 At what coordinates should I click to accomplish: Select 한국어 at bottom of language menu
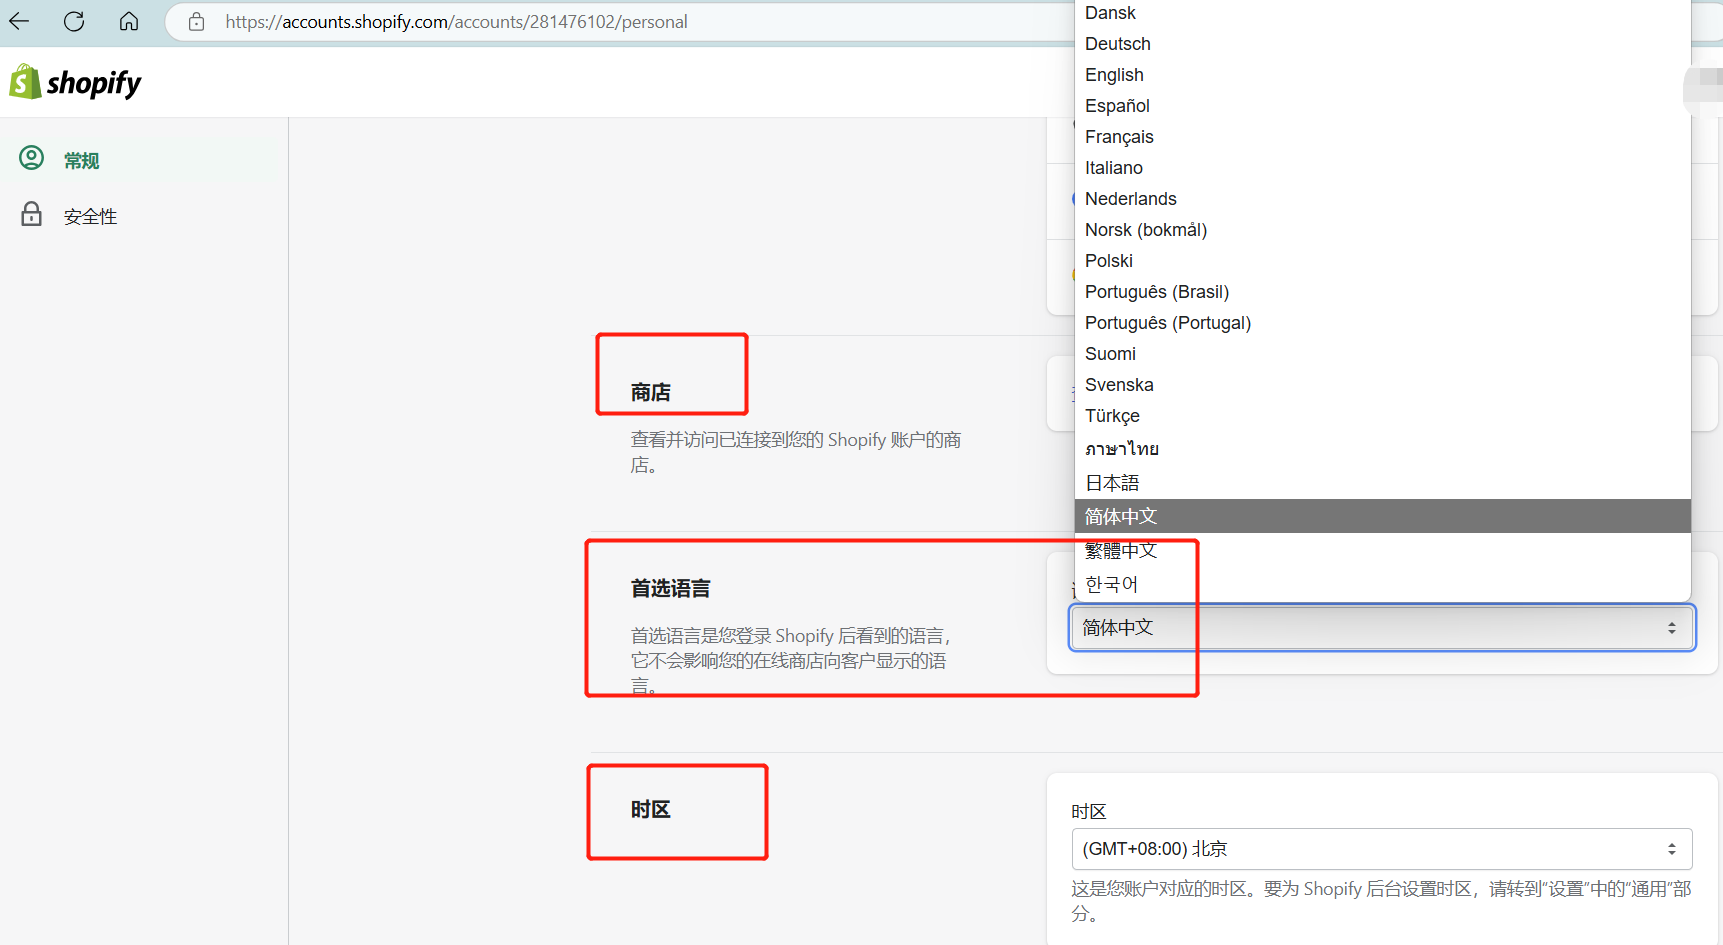(x=1111, y=584)
